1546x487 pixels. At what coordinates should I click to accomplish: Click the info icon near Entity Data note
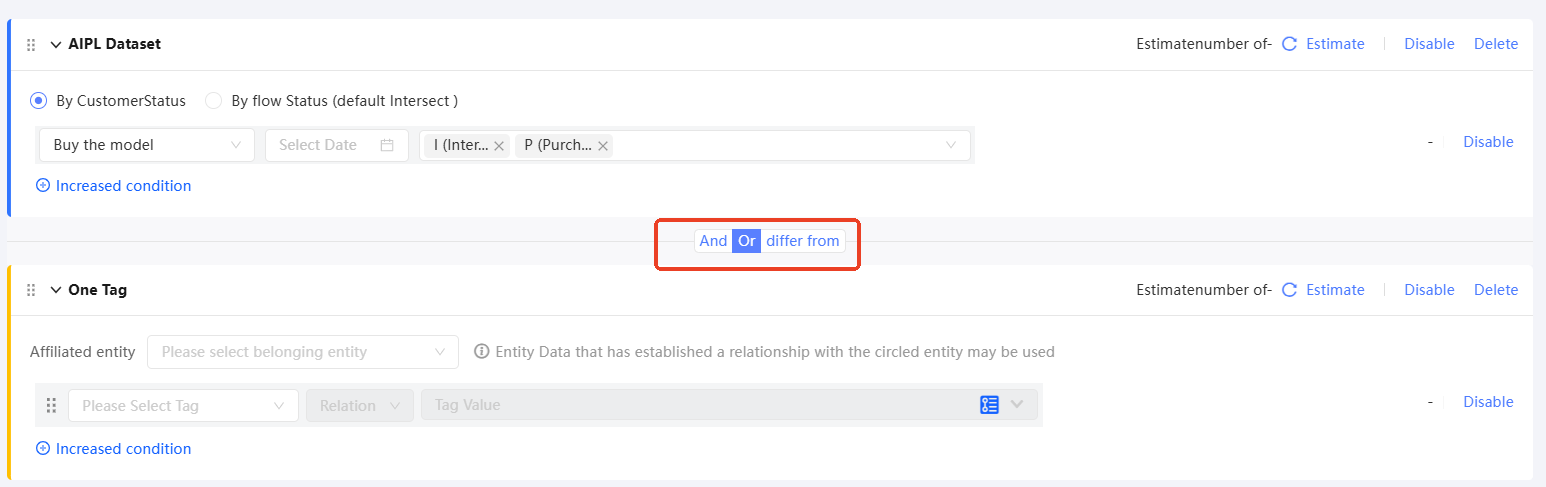tap(481, 352)
